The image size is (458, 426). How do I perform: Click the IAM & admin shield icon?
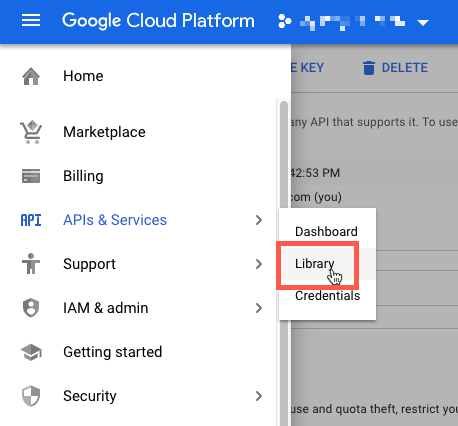coord(31,308)
